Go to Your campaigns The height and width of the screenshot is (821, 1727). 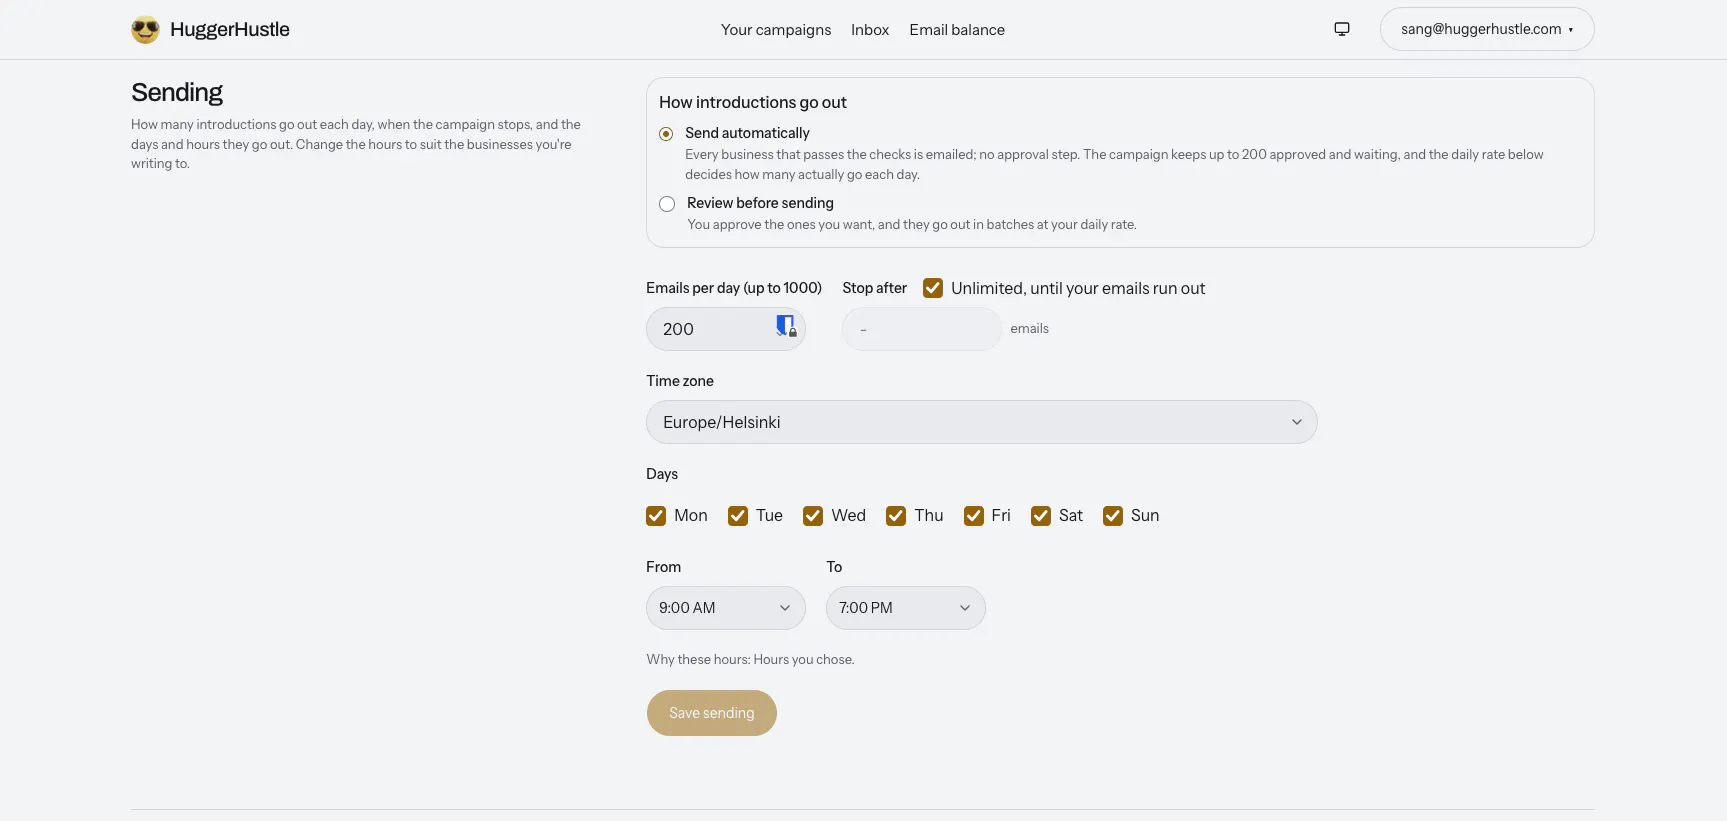(x=776, y=30)
